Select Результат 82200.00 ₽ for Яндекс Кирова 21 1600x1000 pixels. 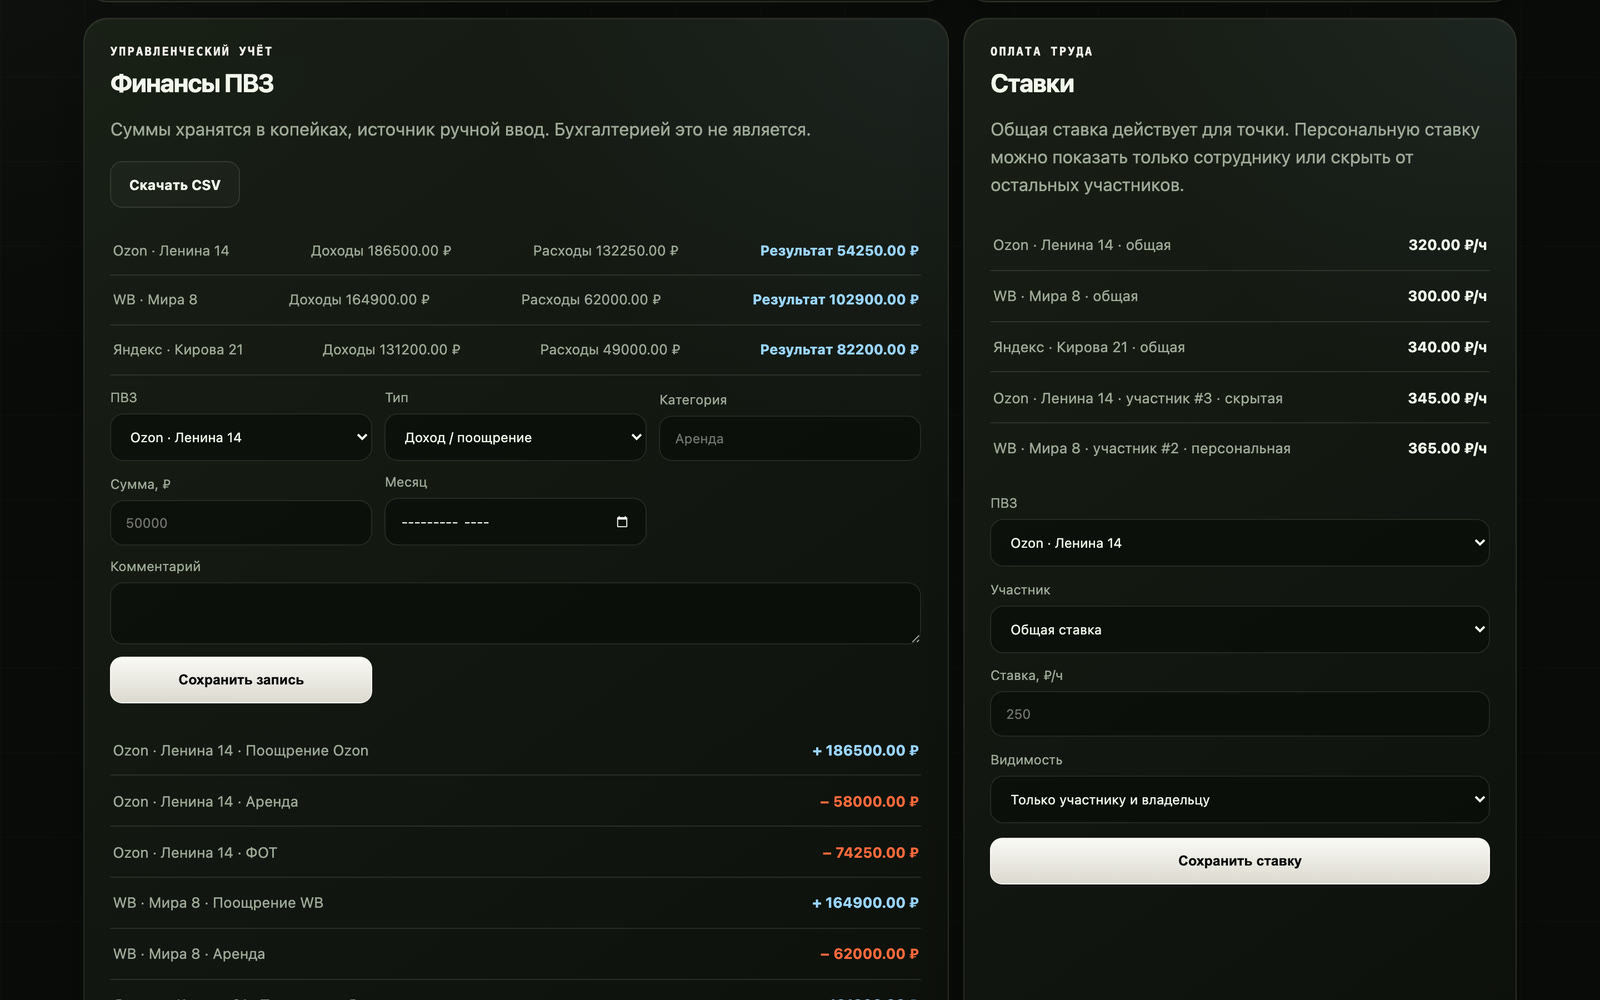click(x=839, y=350)
